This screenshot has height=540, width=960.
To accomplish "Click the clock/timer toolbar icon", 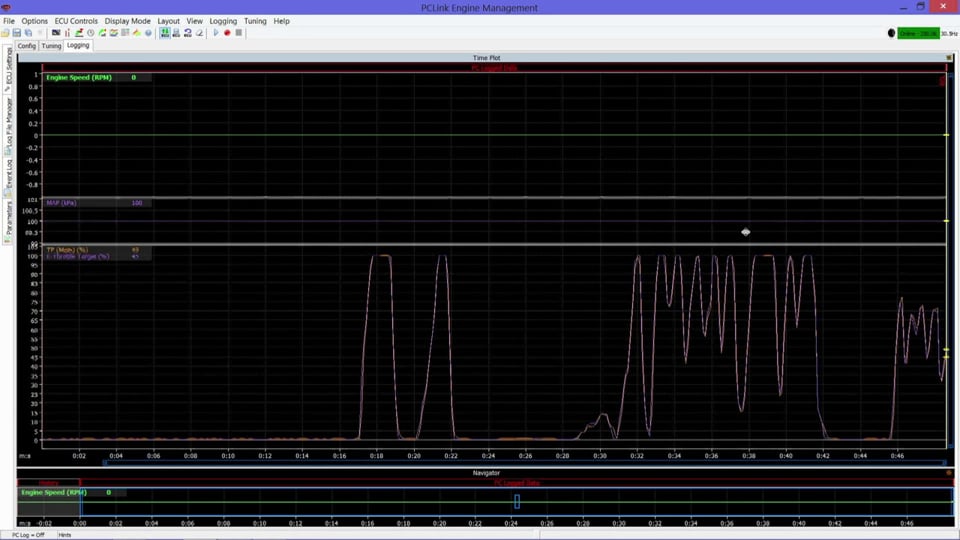I will coord(91,33).
